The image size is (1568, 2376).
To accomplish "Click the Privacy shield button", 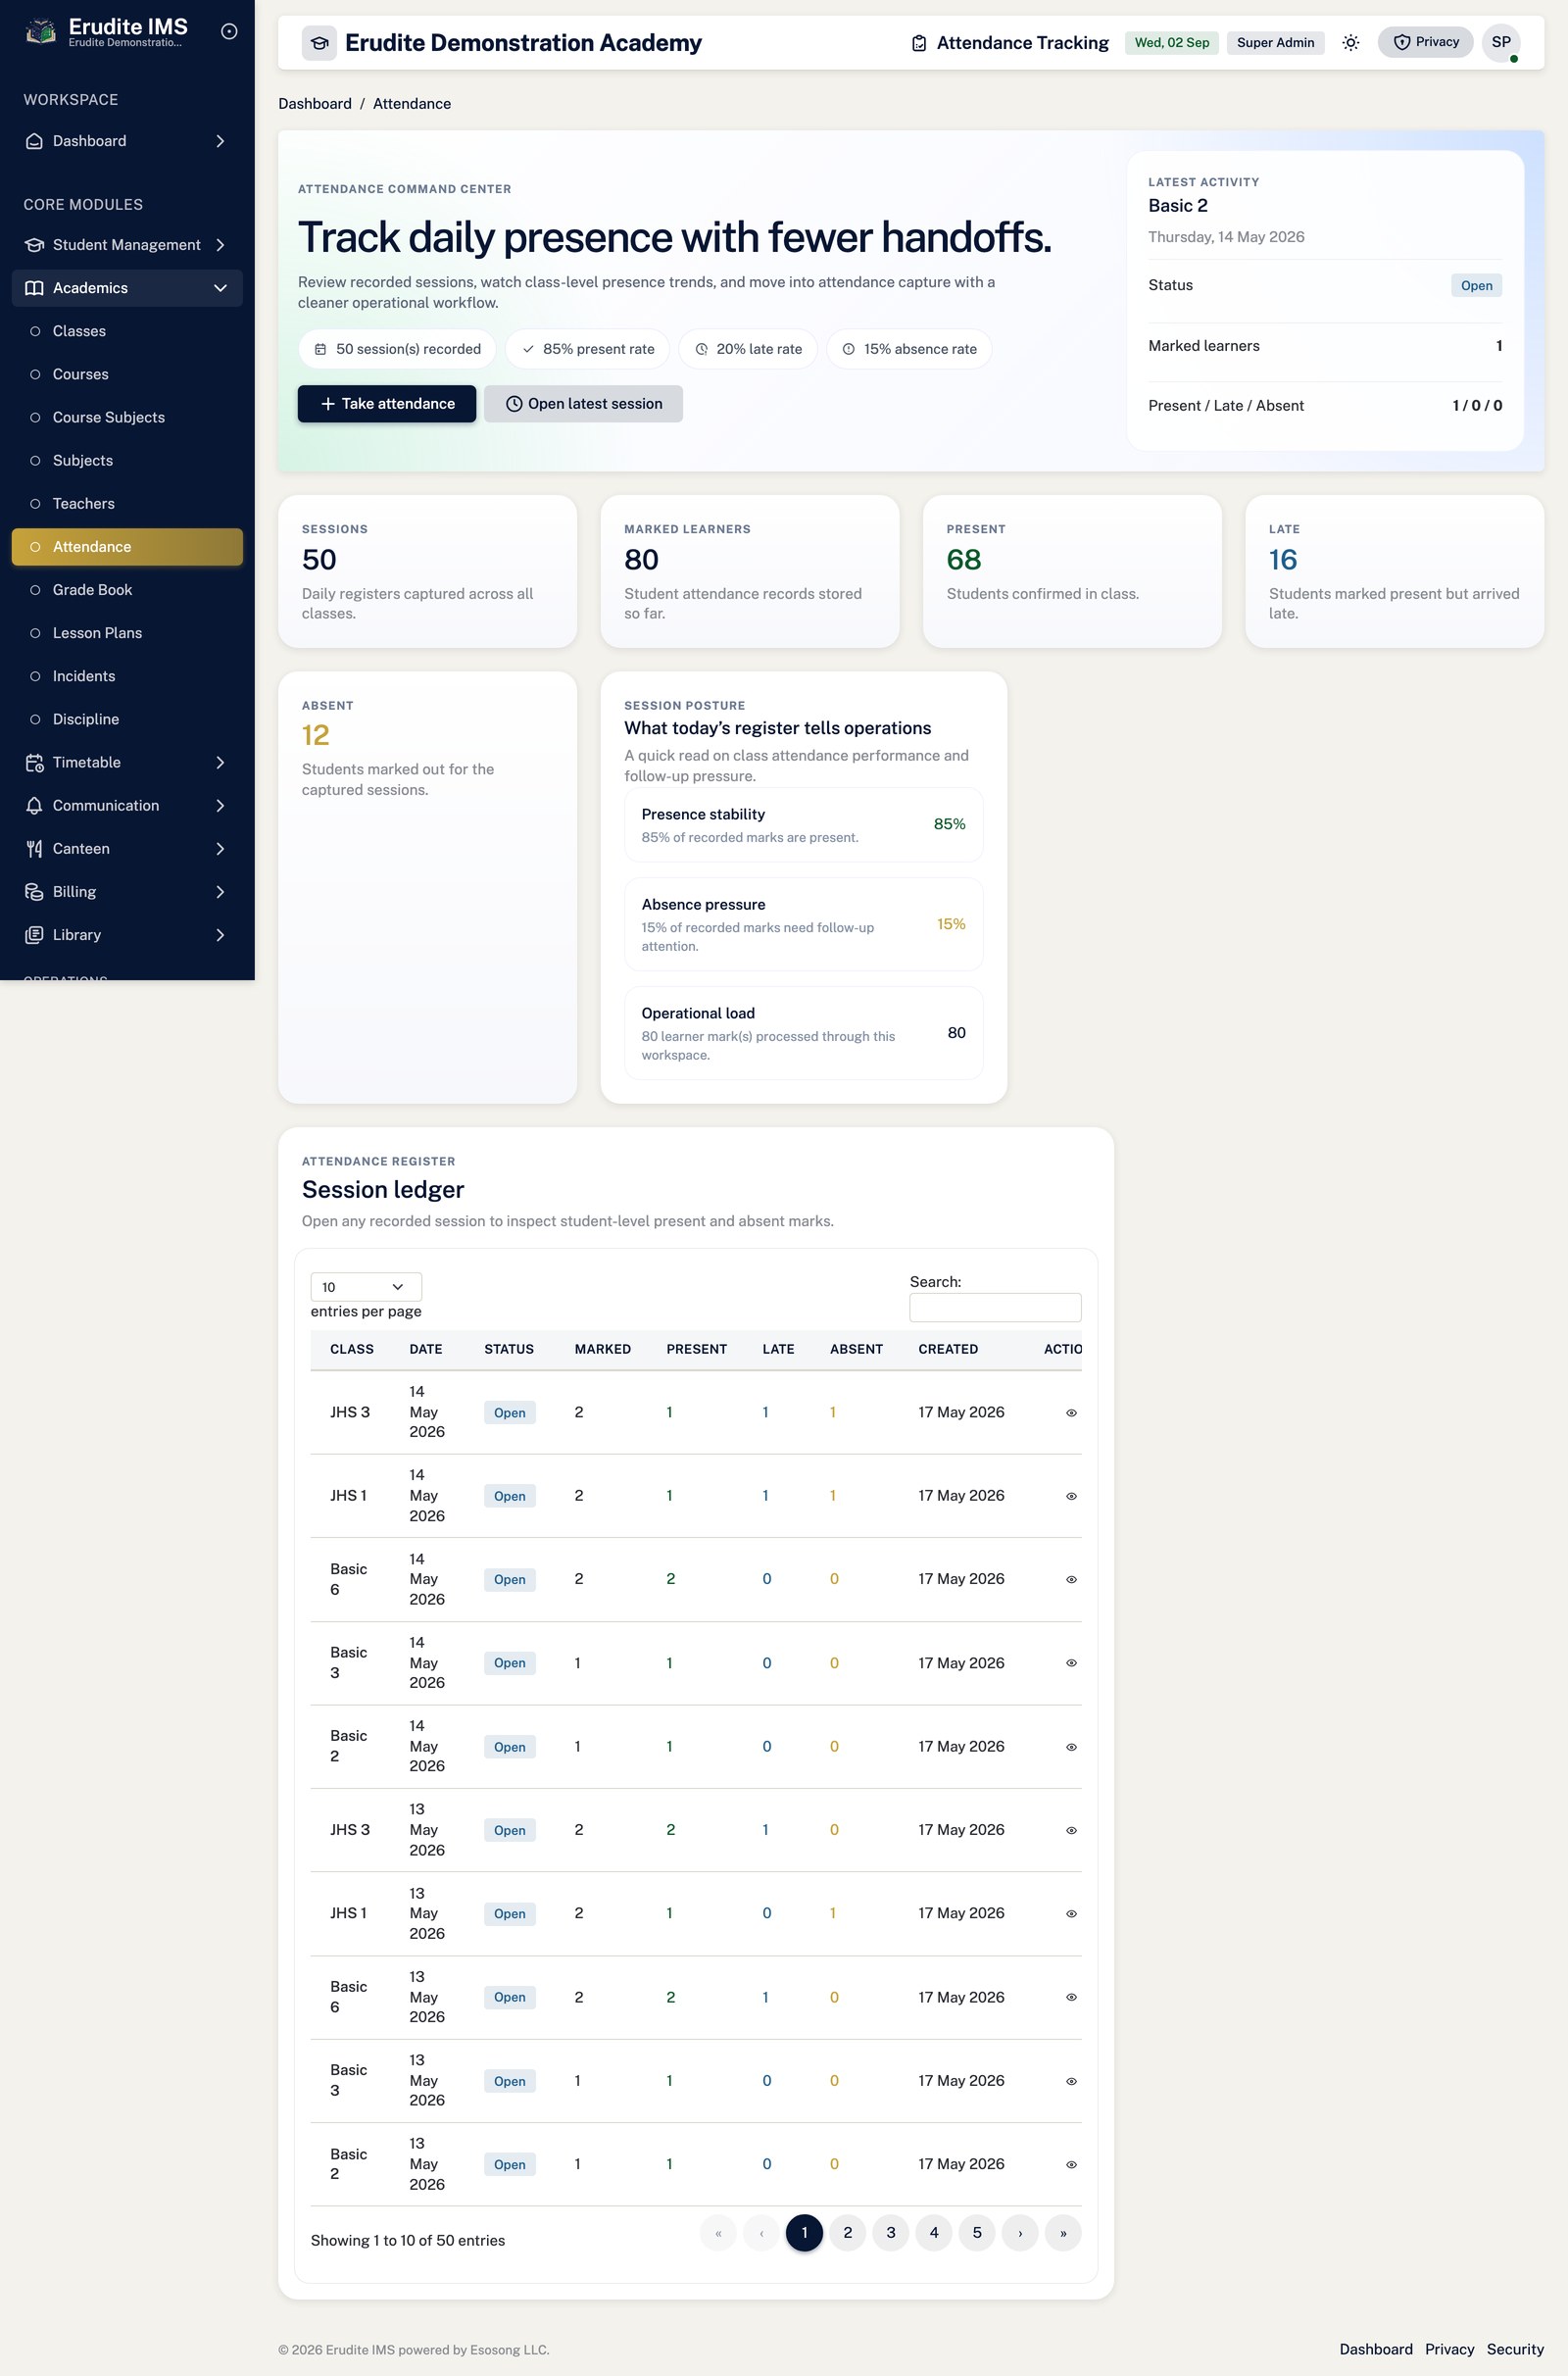I will coord(1425,42).
